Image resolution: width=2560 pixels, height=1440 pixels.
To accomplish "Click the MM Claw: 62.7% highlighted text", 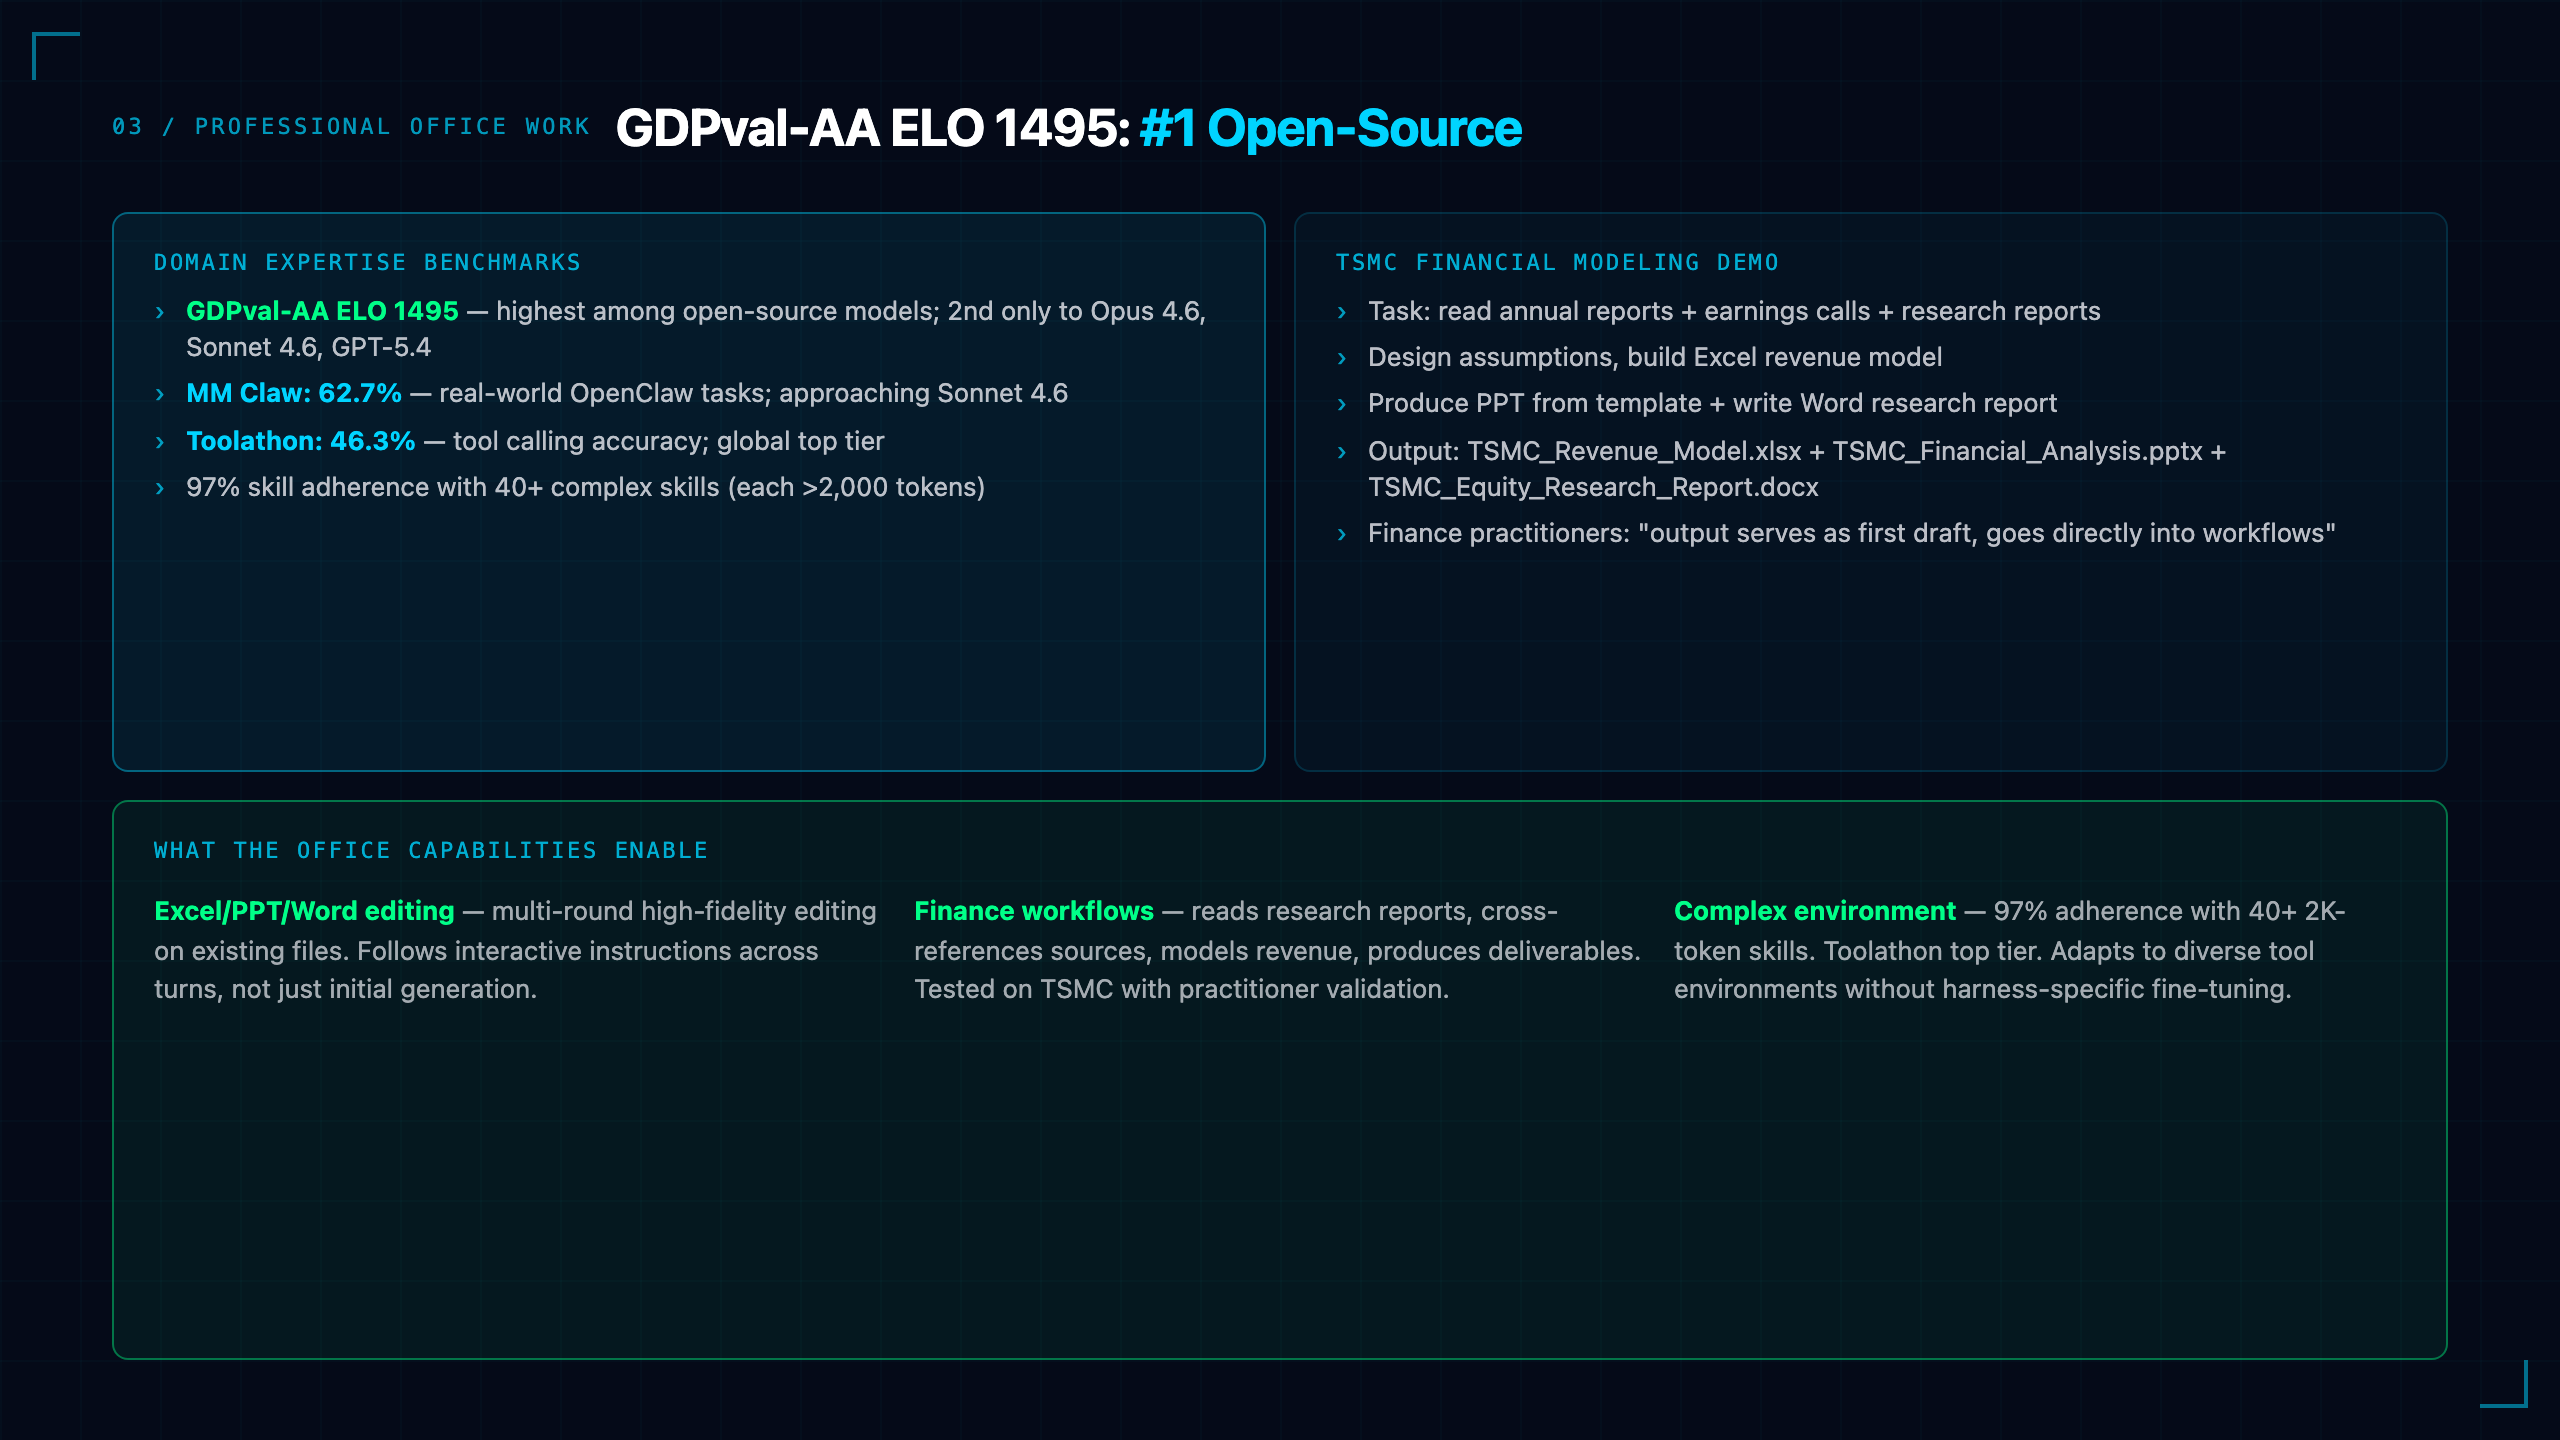I will tap(294, 393).
